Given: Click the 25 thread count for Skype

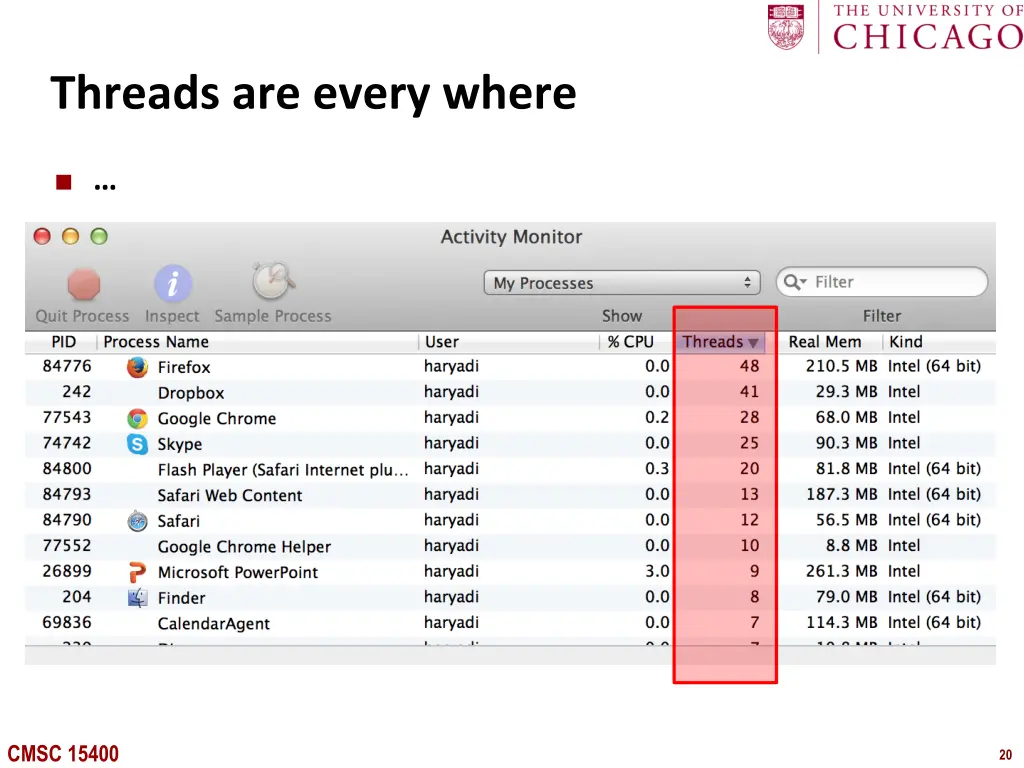Looking at the screenshot, I should click(749, 443).
